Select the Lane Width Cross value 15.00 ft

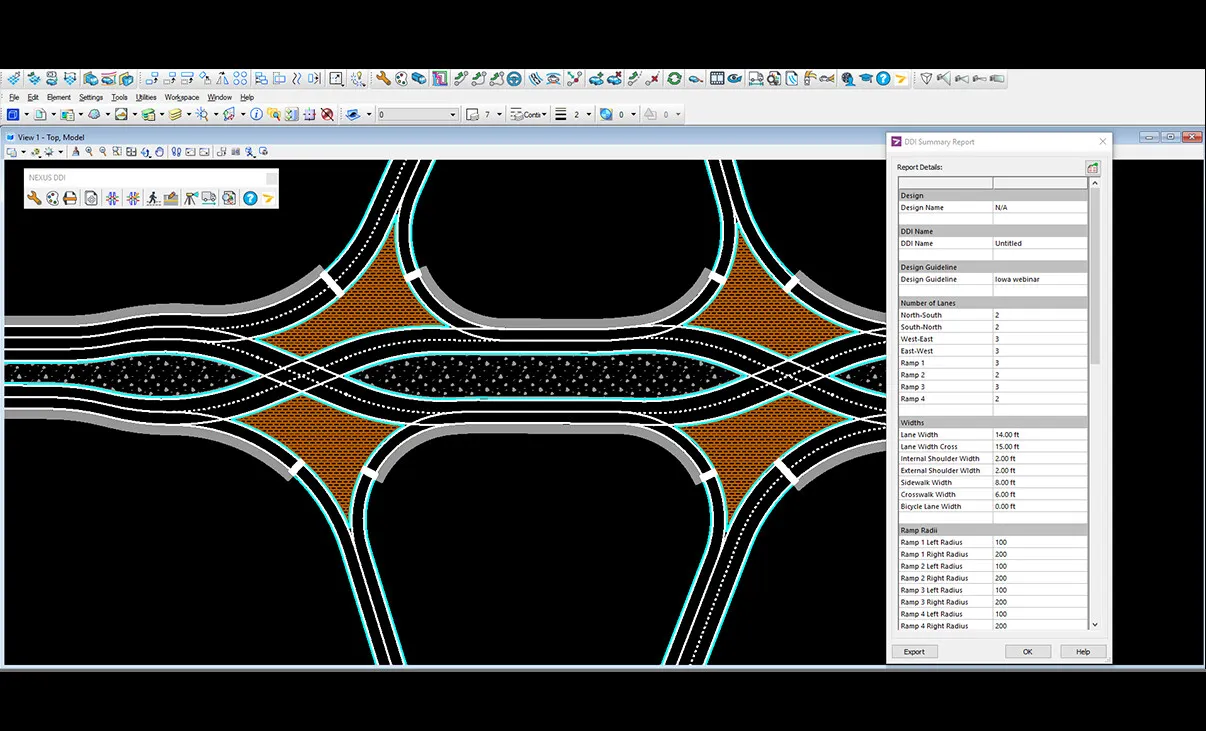pos(1040,447)
